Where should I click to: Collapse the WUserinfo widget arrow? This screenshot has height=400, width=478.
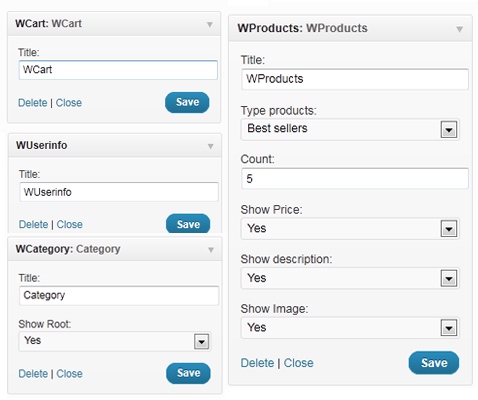(x=211, y=146)
